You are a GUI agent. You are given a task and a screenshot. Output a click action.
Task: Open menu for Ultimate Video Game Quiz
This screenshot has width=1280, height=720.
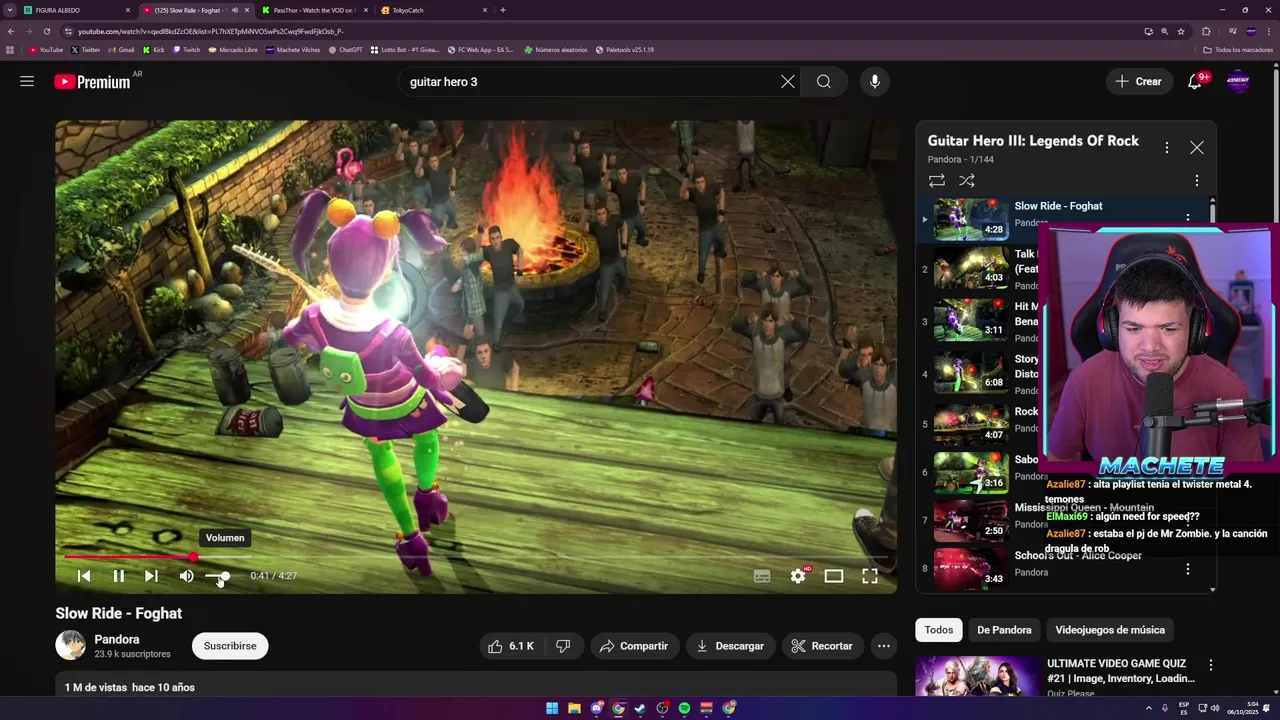point(1211,665)
